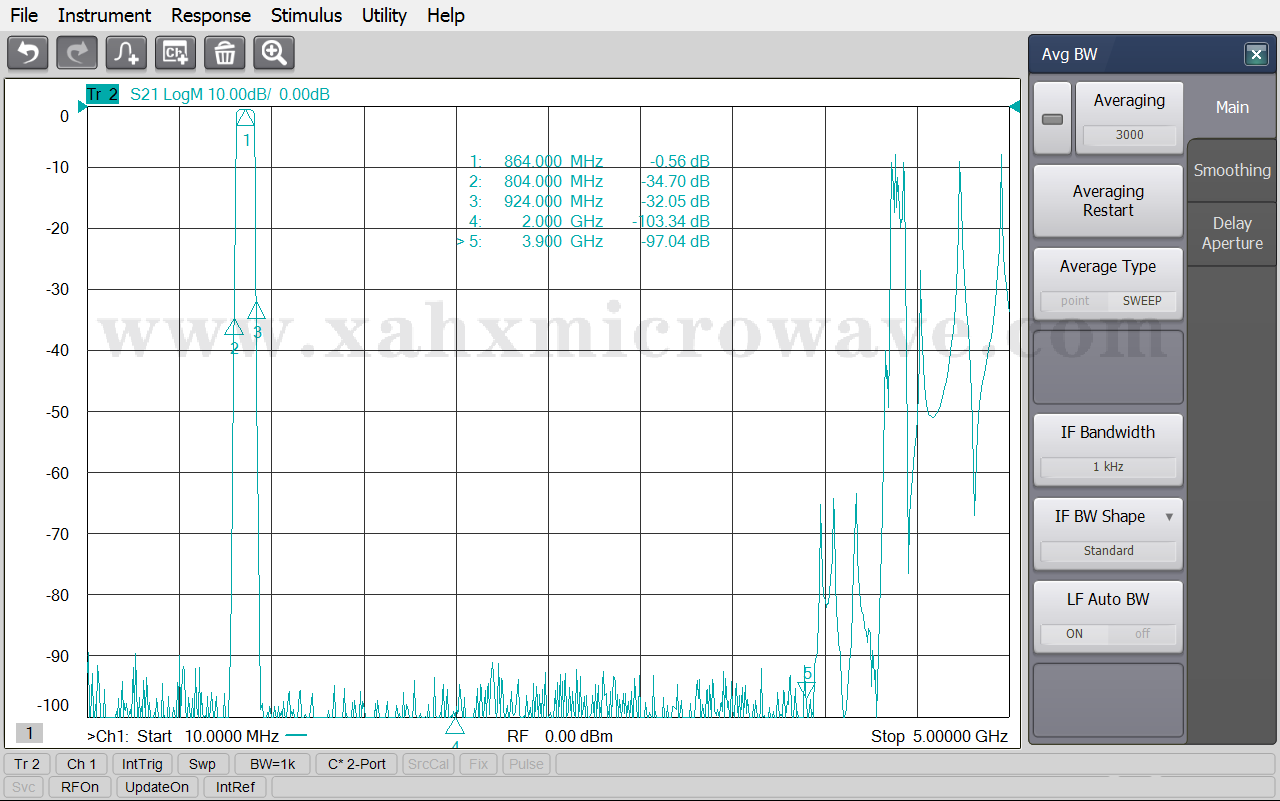Select marker 1 triangle on the trace peak

(246, 119)
